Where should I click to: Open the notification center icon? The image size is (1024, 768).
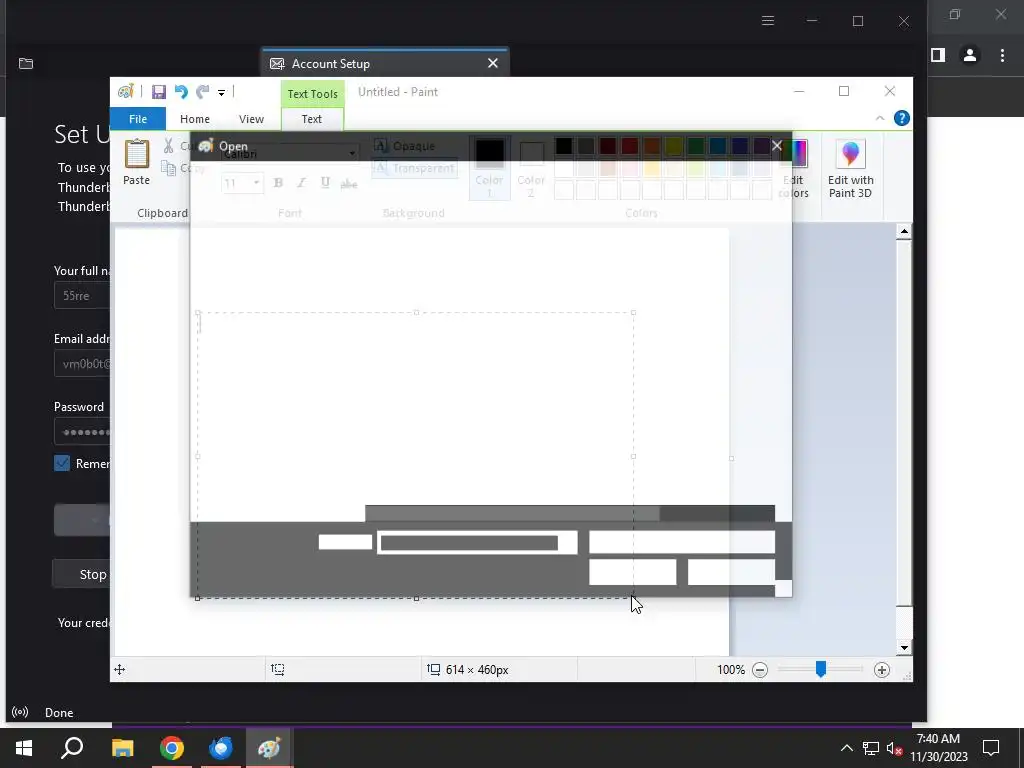[991, 748]
